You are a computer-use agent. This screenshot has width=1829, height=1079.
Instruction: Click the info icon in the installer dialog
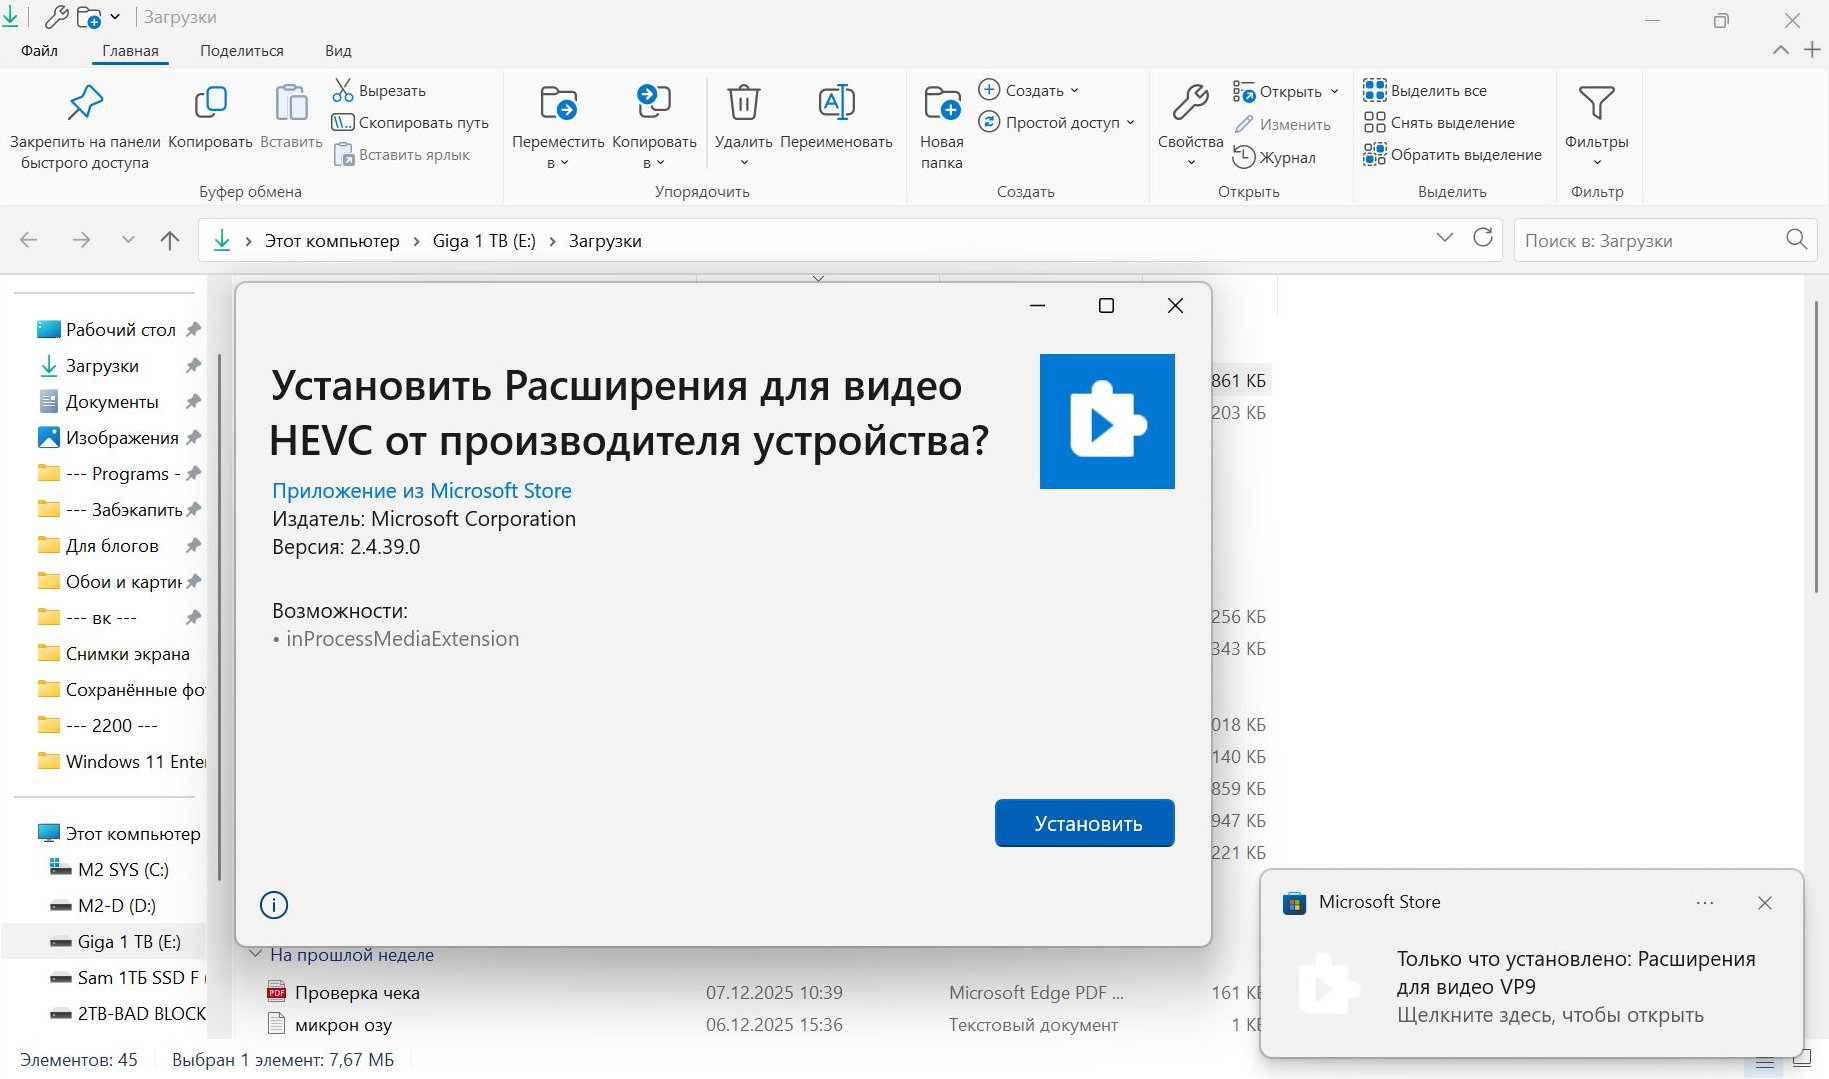(274, 905)
